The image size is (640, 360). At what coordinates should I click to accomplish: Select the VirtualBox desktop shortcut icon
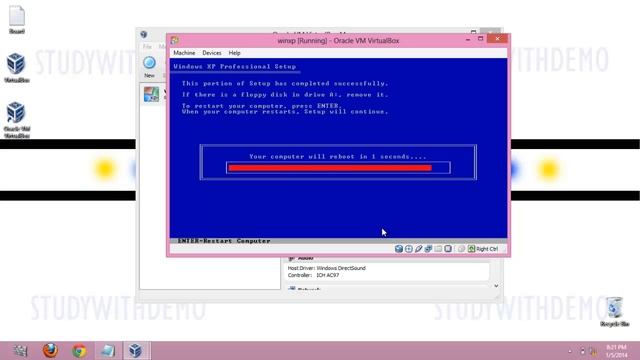tap(16, 67)
